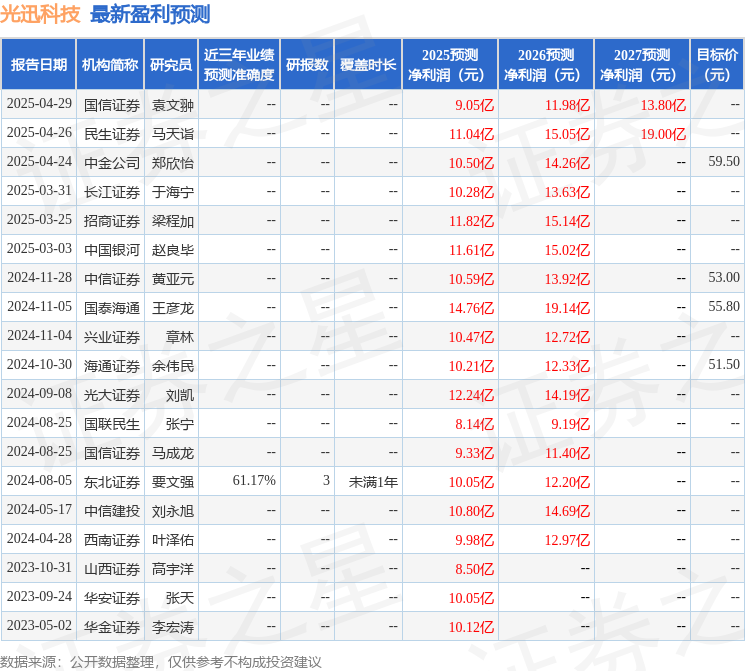Select the 兴业证券 cell
Screen dimensions: 745x671
[x=112, y=337]
